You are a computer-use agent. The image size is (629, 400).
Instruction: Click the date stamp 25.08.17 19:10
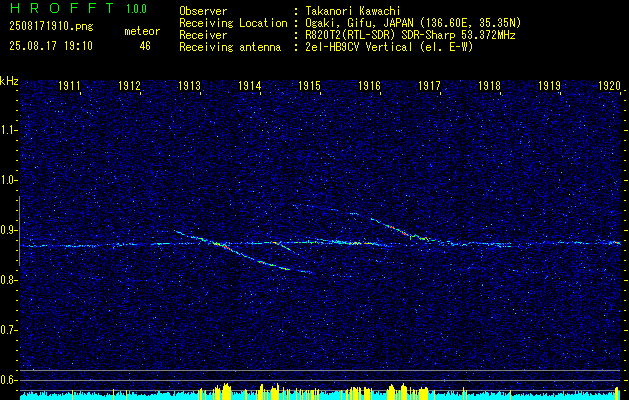pos(51,46)
